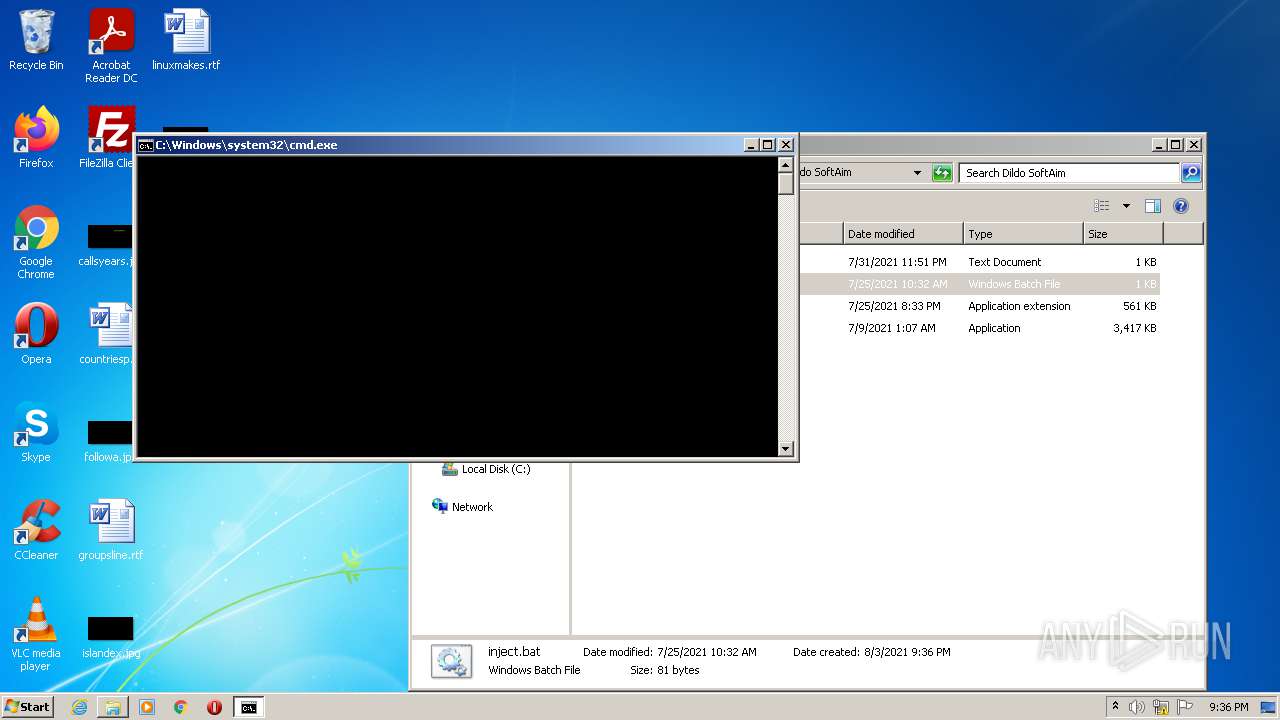Select the Windows Batch File row

tap(979, 284)
